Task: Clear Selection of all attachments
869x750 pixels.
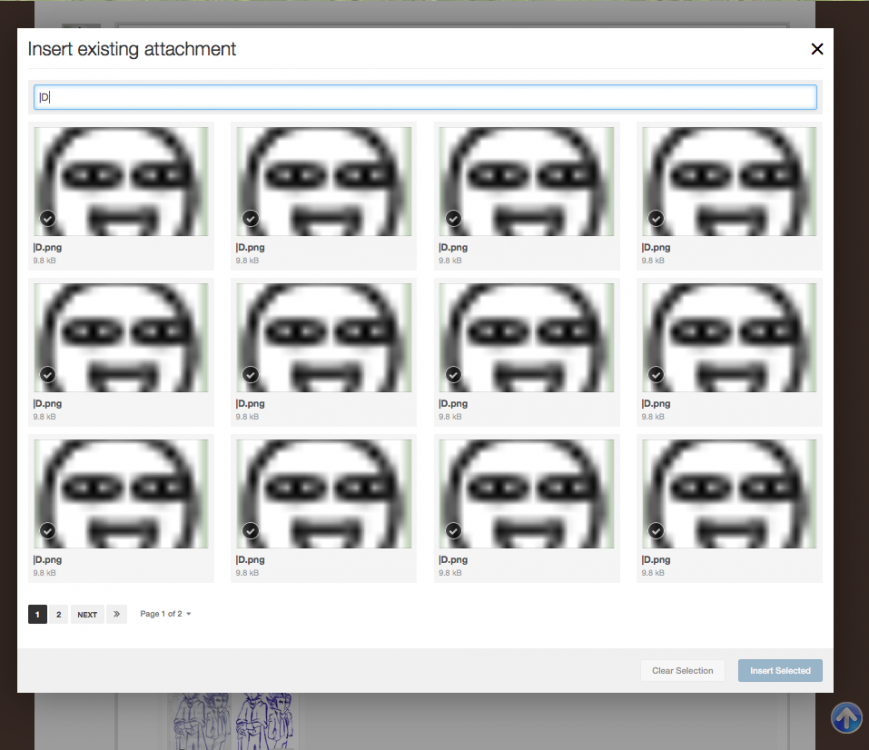Action: click(682, 670)
